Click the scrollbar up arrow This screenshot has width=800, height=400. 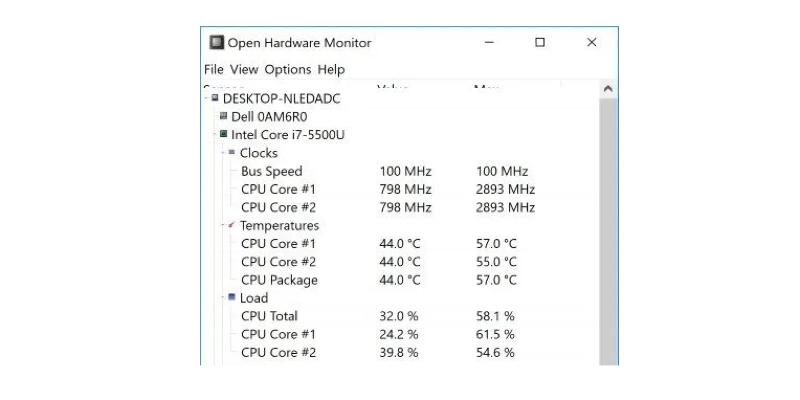click(x=608, y=89)
